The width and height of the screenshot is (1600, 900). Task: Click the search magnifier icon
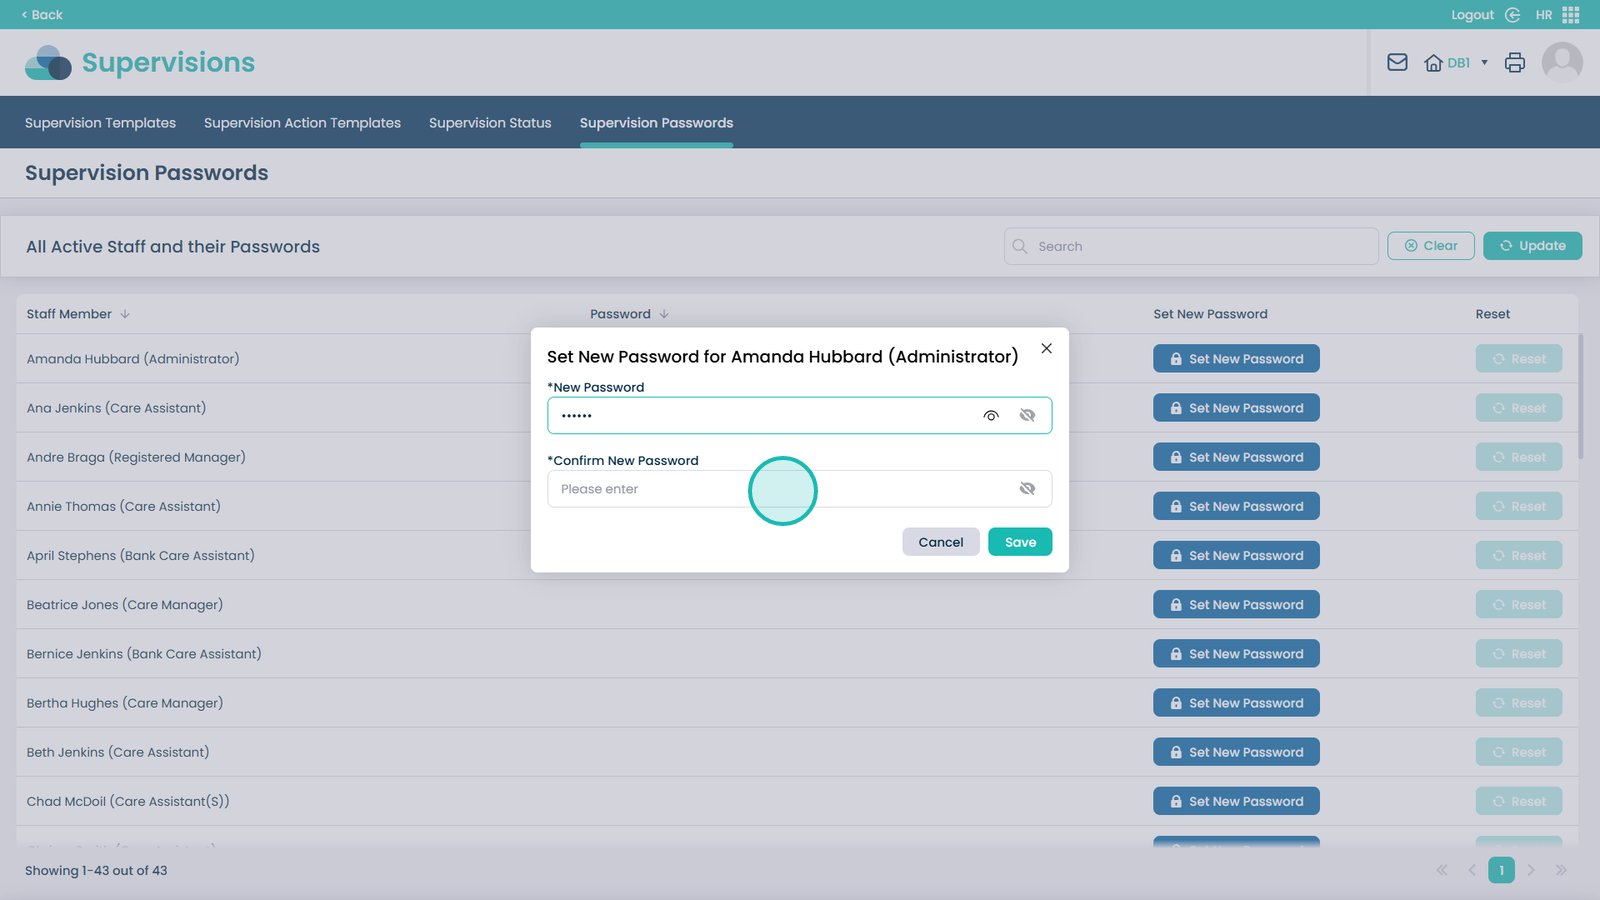coord(1020,247)
